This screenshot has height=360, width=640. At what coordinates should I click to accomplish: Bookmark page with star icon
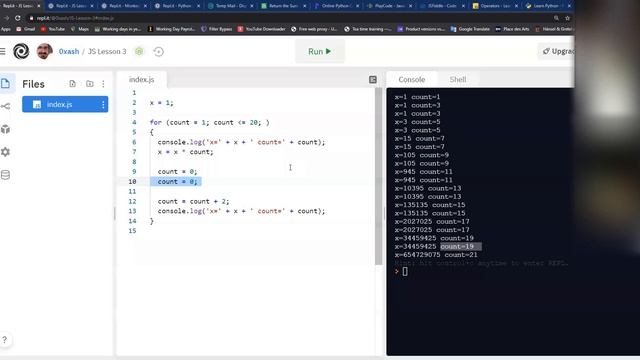567,18
